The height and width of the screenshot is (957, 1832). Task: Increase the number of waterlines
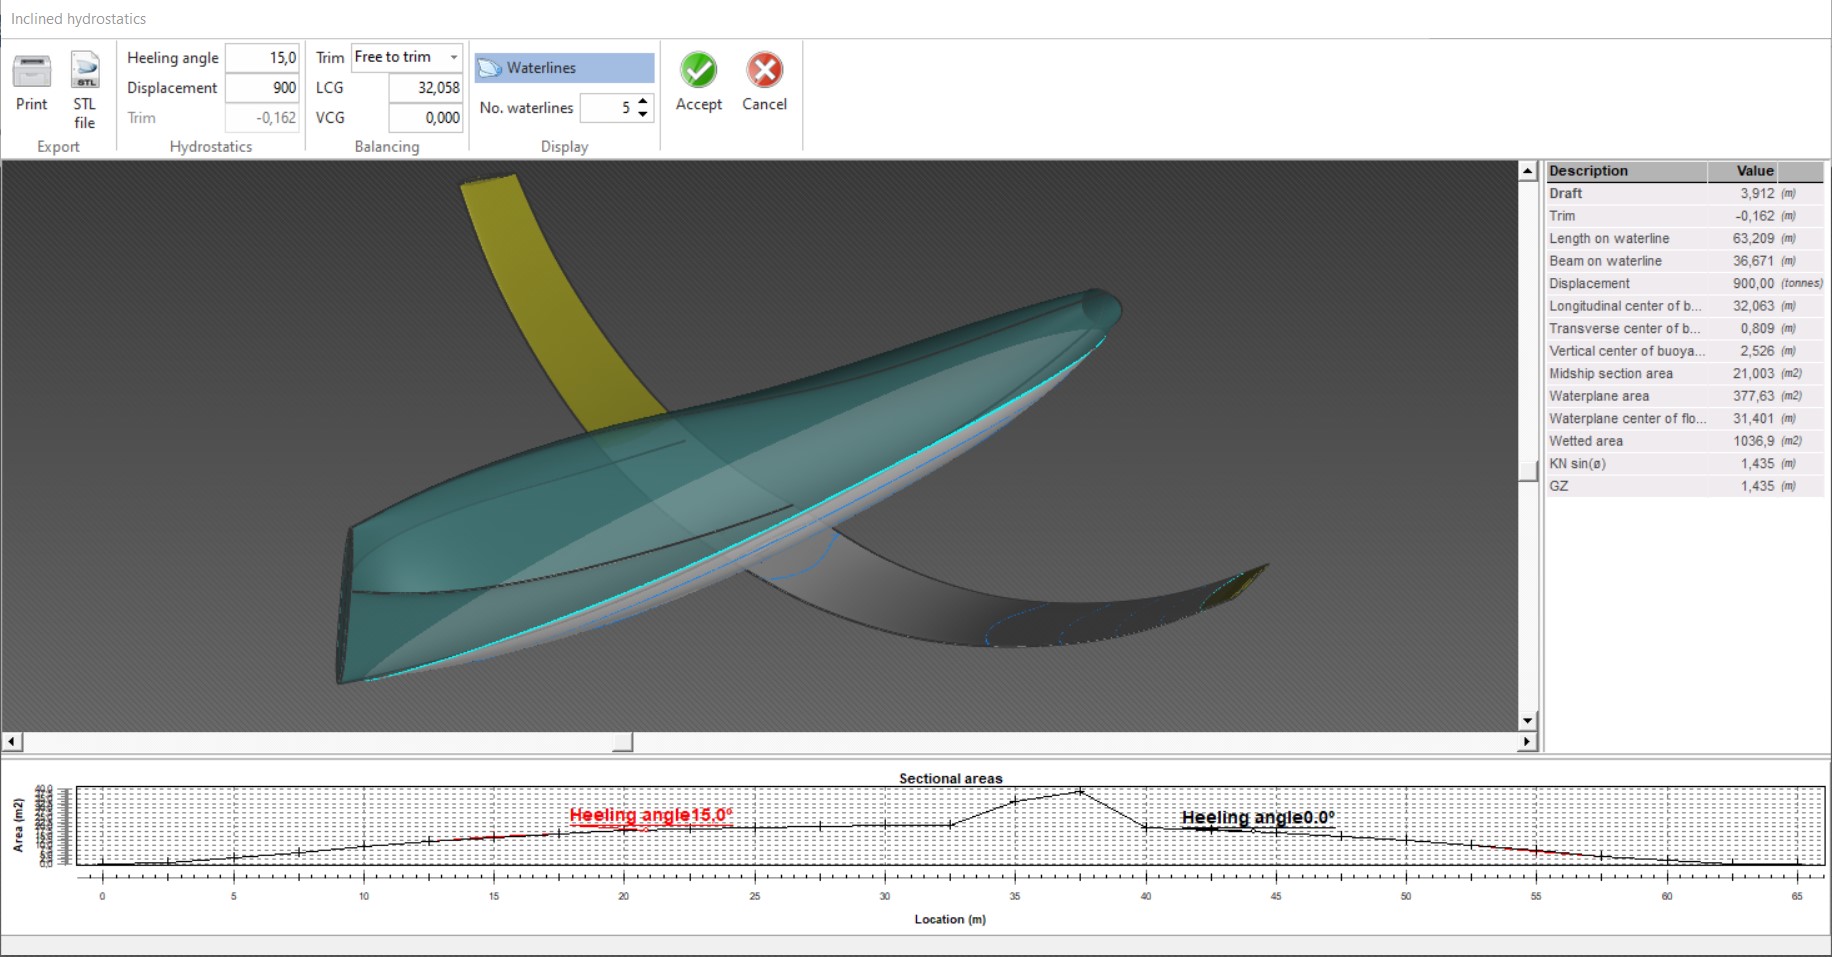643,101
